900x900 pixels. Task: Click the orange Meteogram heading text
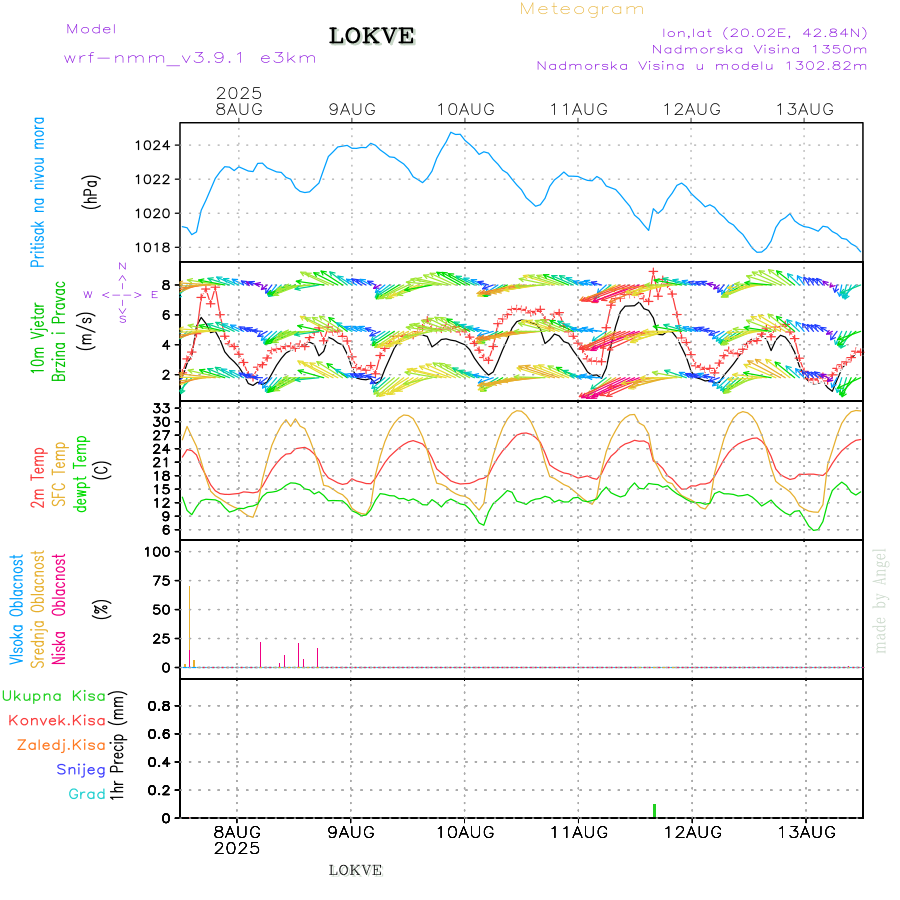tap(582, 9)
